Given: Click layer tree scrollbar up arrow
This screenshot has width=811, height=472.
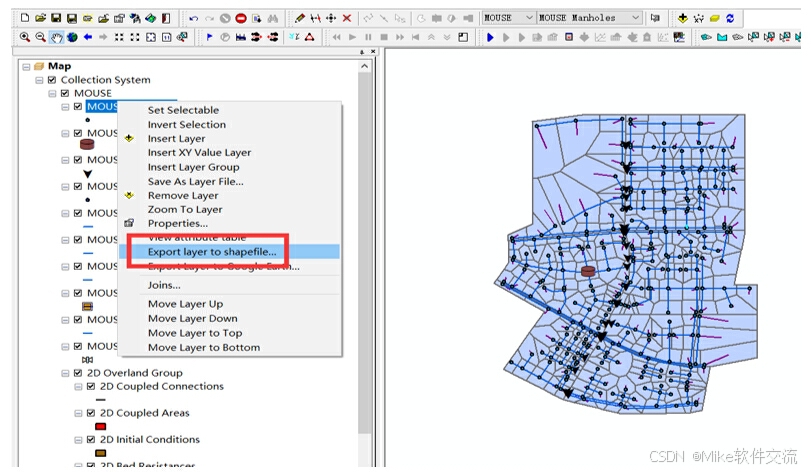Looking at the screenshot, I should [x=365, y=67].
